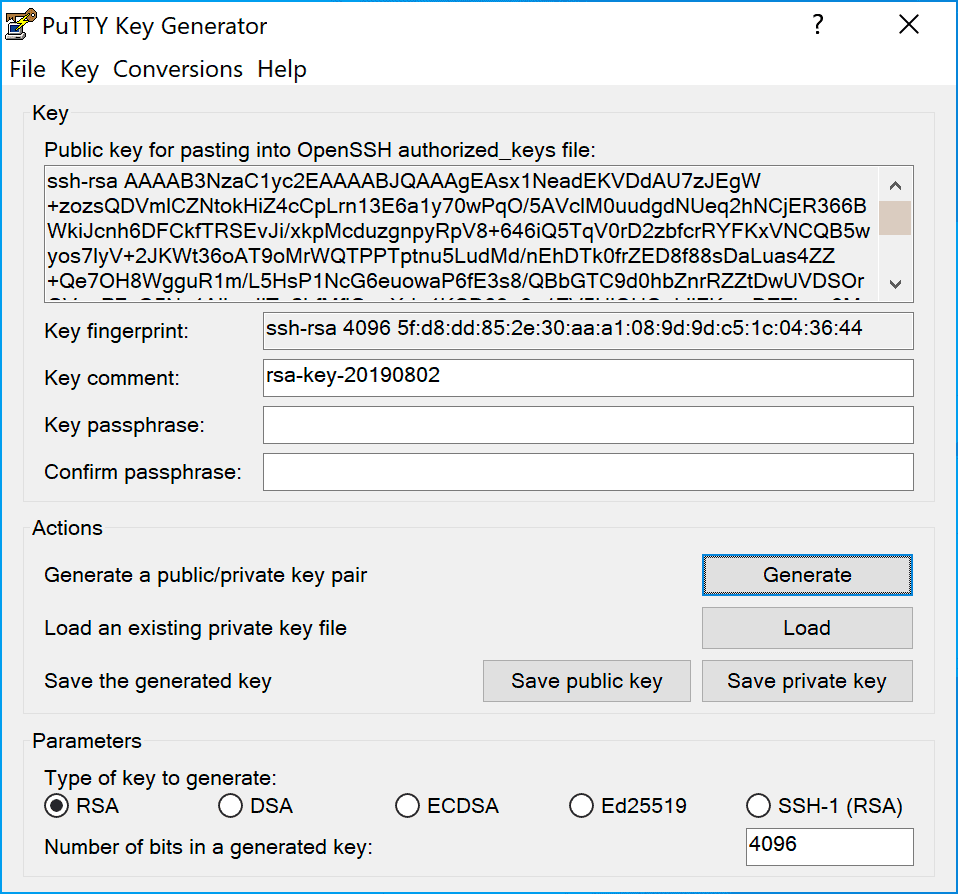This screenshot has width=958, height=894.
Task: Click the number of bits field showing 4096
Action: (x=829, y=846)
